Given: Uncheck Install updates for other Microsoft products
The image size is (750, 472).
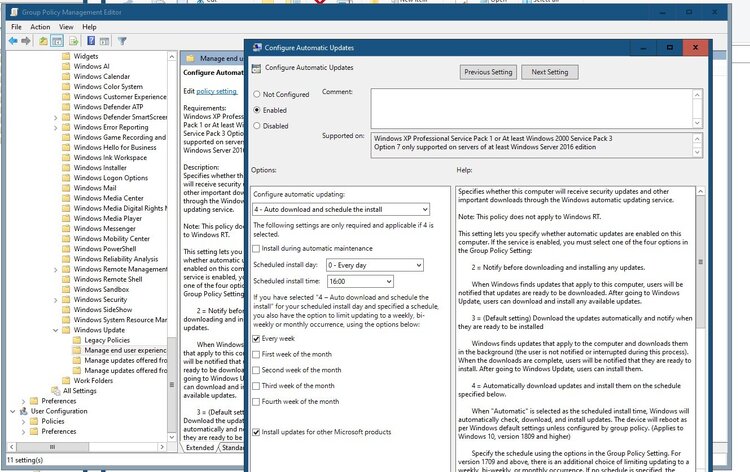Looking at the screenshot, I should [x=256, y=432].
